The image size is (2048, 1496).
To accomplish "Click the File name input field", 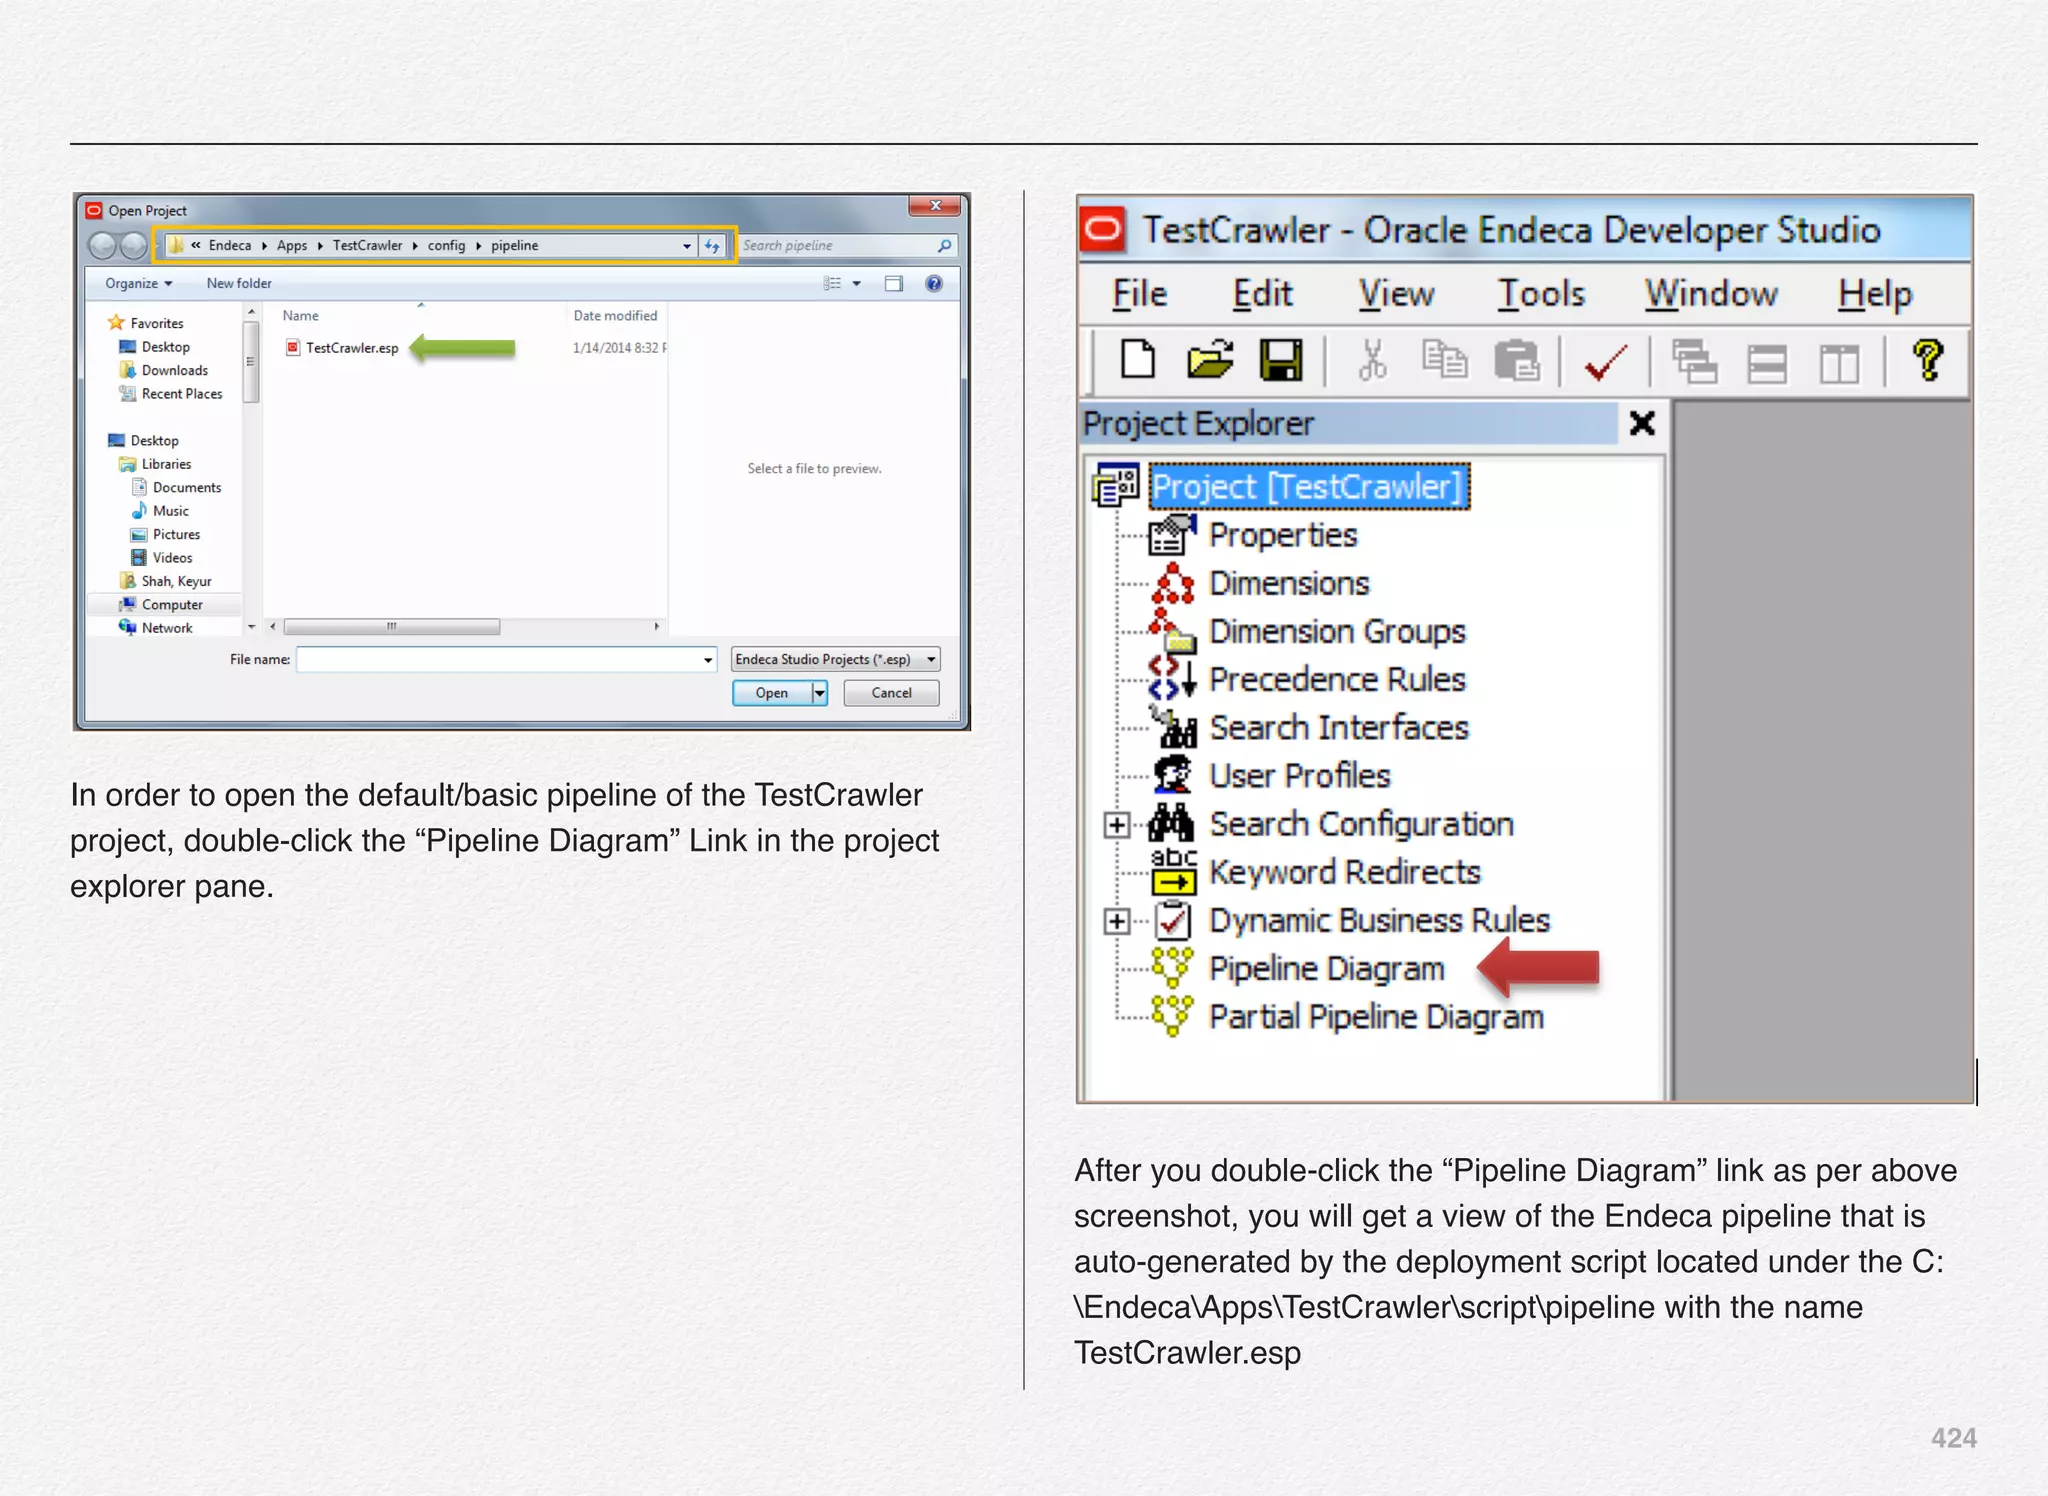I will tap(506, 659).
